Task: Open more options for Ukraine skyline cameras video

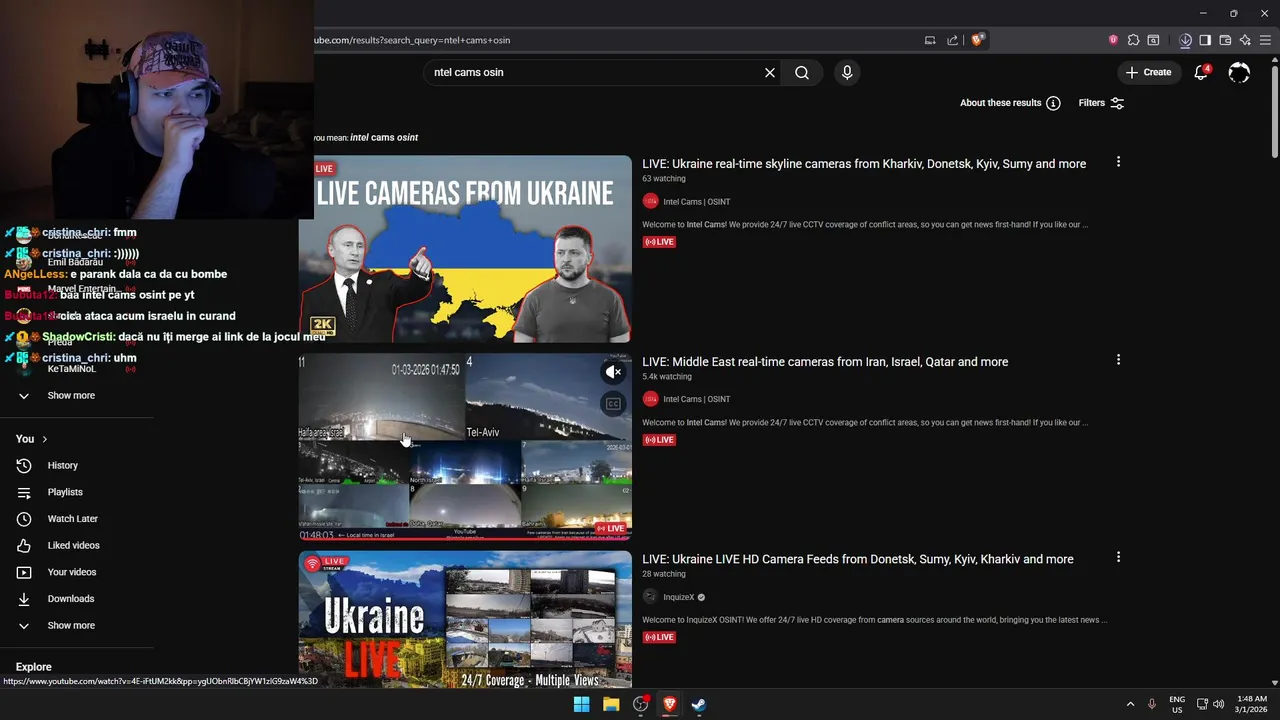Action: 1118,162
